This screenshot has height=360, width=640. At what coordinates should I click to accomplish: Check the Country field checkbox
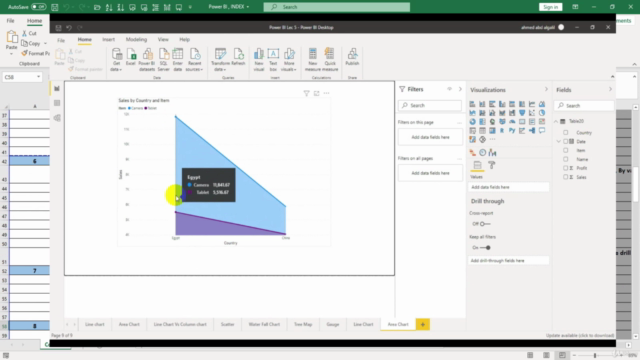pyautogui.click(x=566, y=133)
